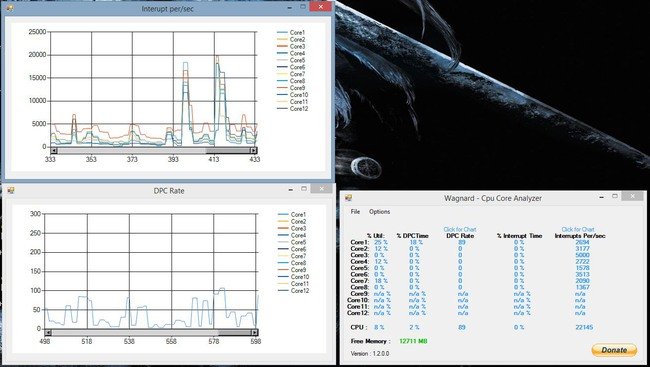The width and height of the screenshot is (650, 367).
Task: Click Core1 legend entry in DPC Rate chart
Action: point(292,214)
